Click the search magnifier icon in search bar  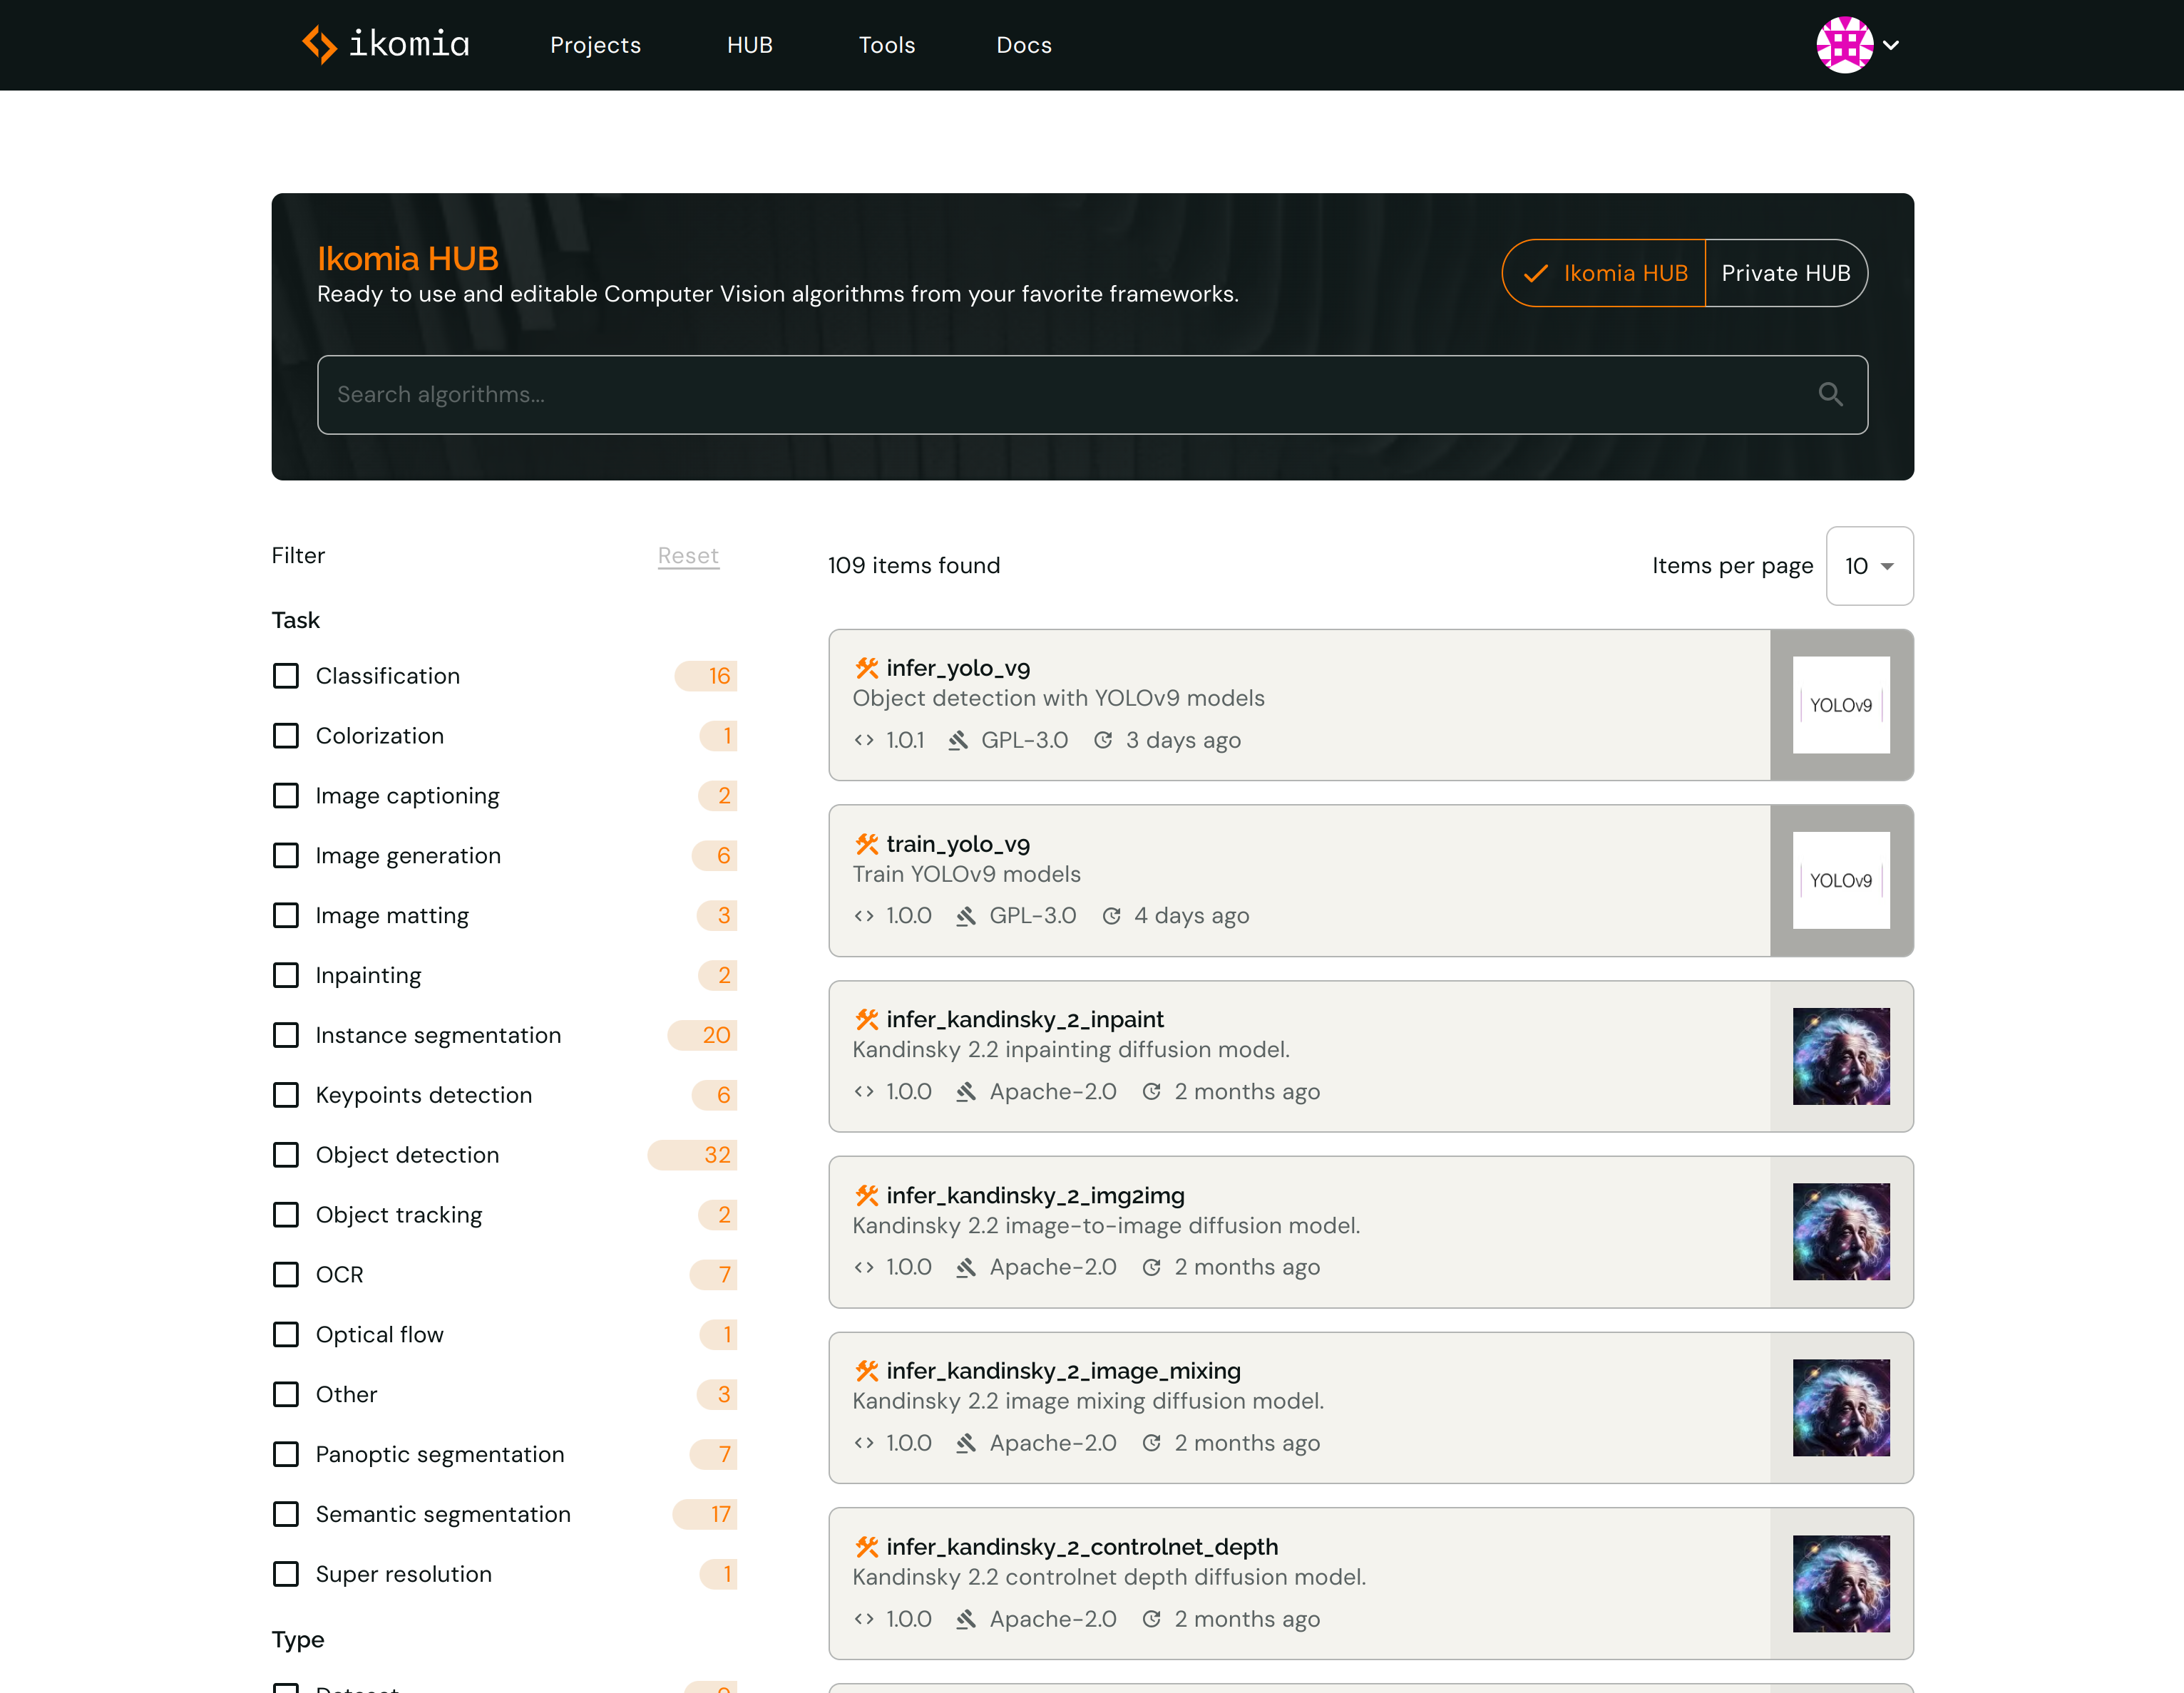pos(1831,393)
